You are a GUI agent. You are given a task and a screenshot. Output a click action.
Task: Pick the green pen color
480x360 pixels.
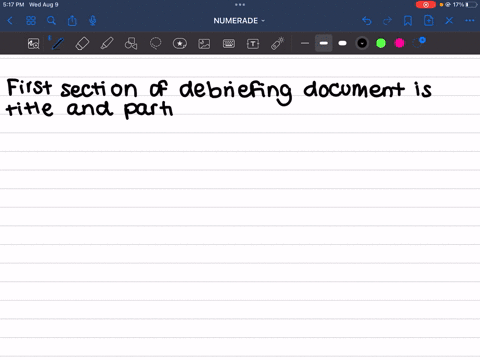381,43
